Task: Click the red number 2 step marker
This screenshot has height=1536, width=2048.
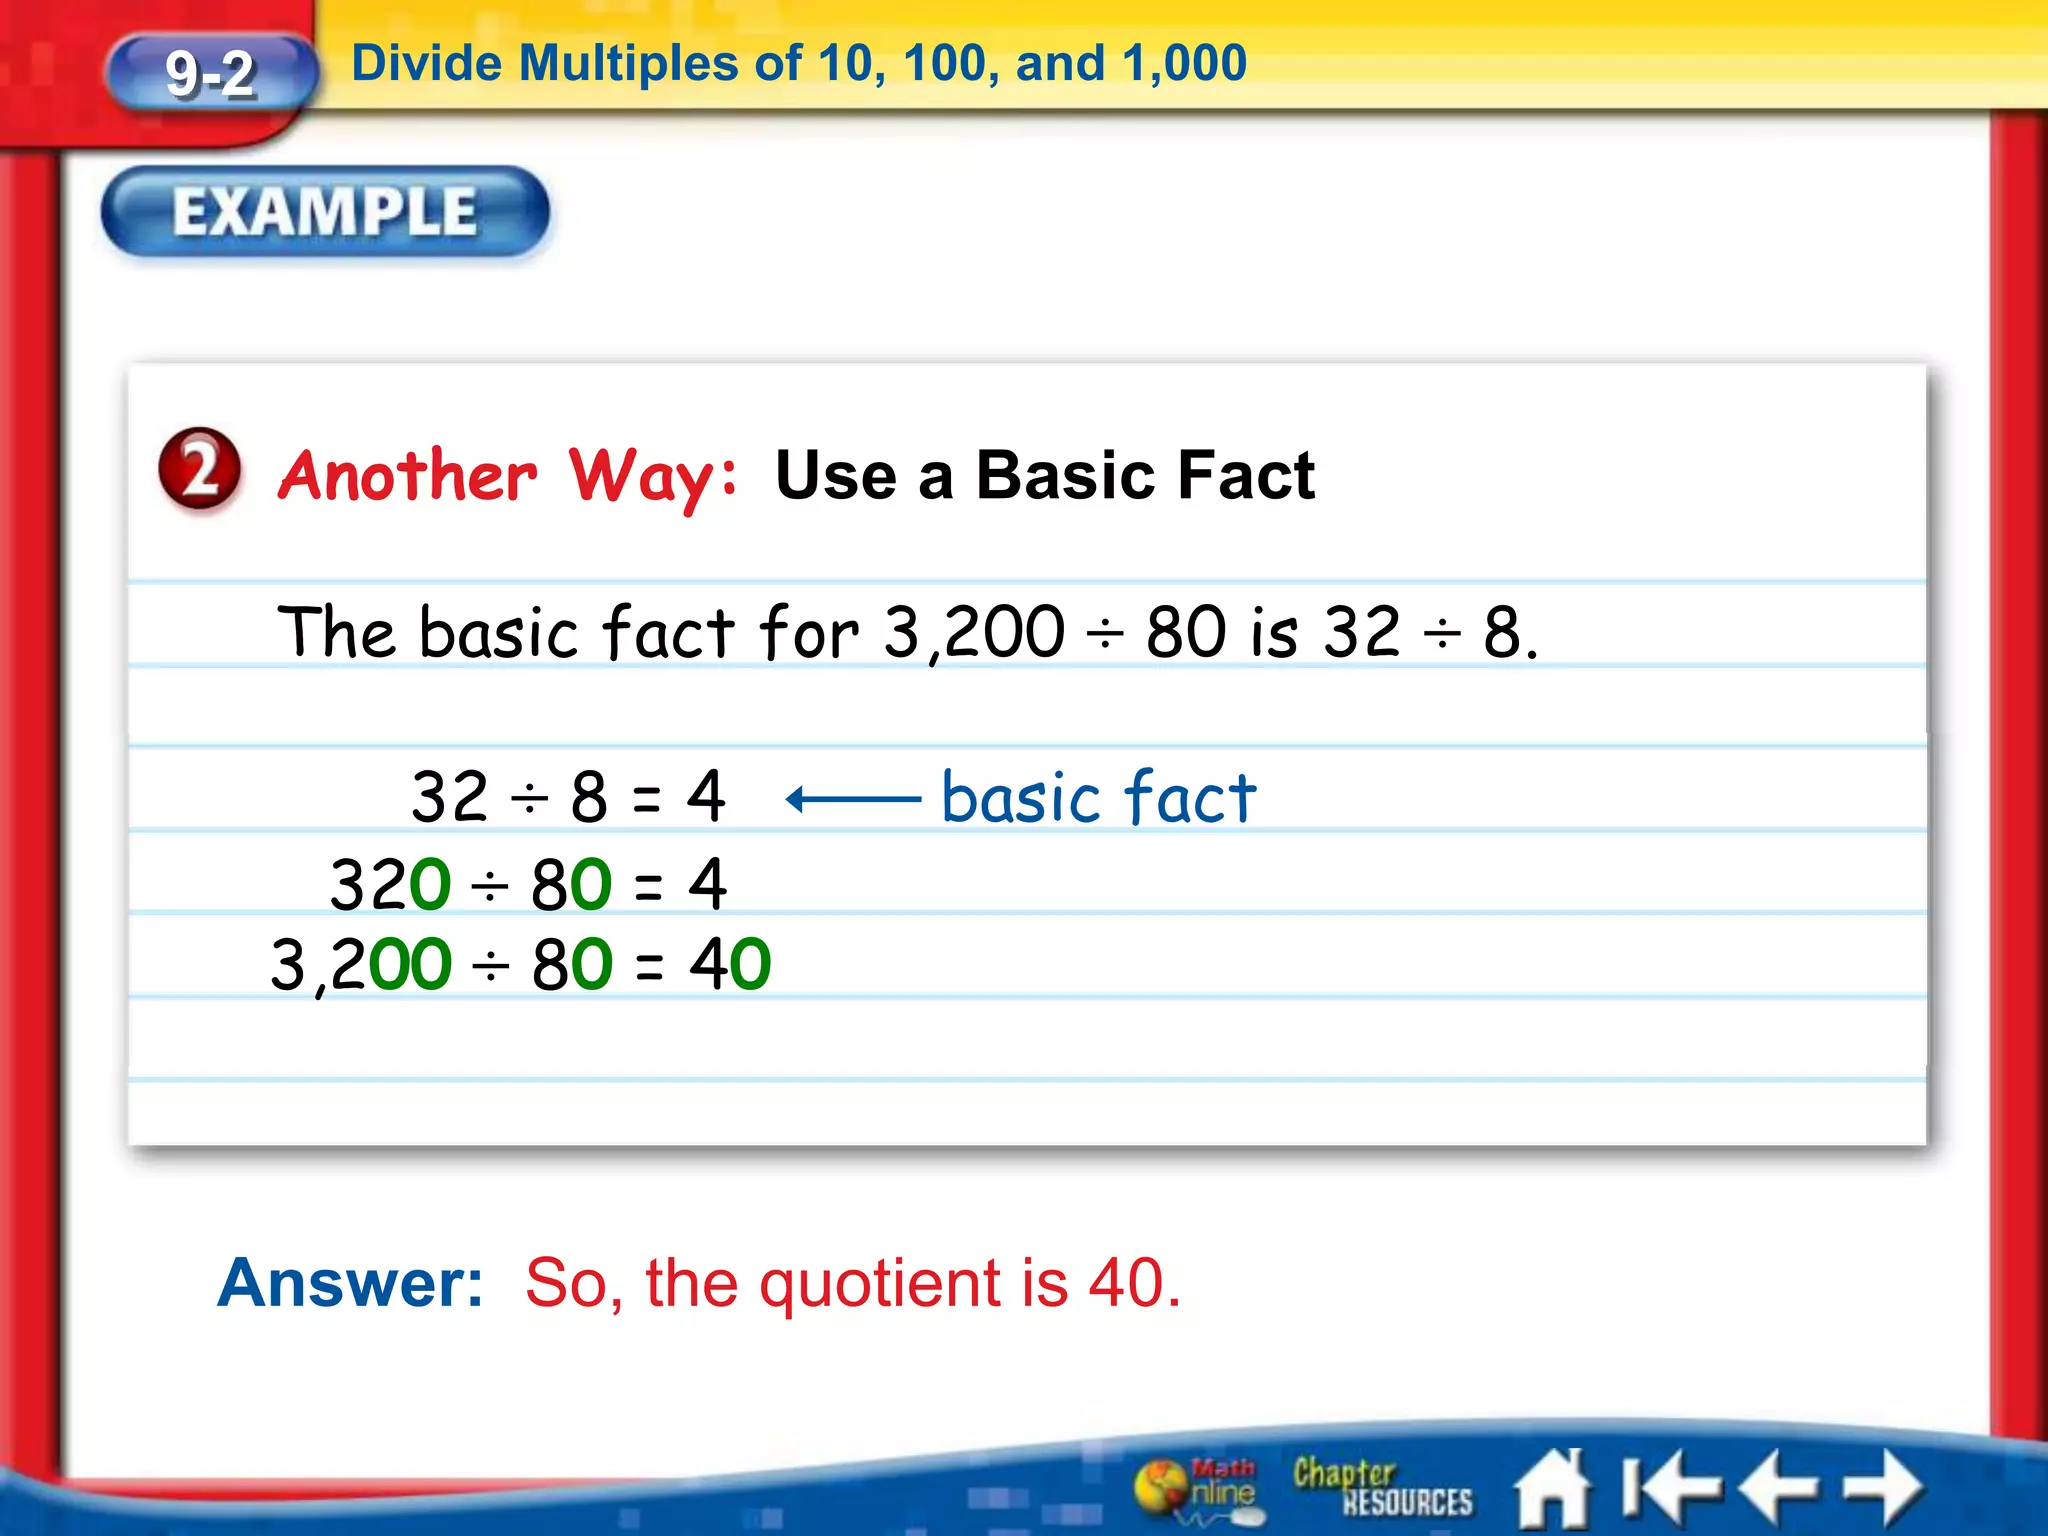Action: coord(200,469)
